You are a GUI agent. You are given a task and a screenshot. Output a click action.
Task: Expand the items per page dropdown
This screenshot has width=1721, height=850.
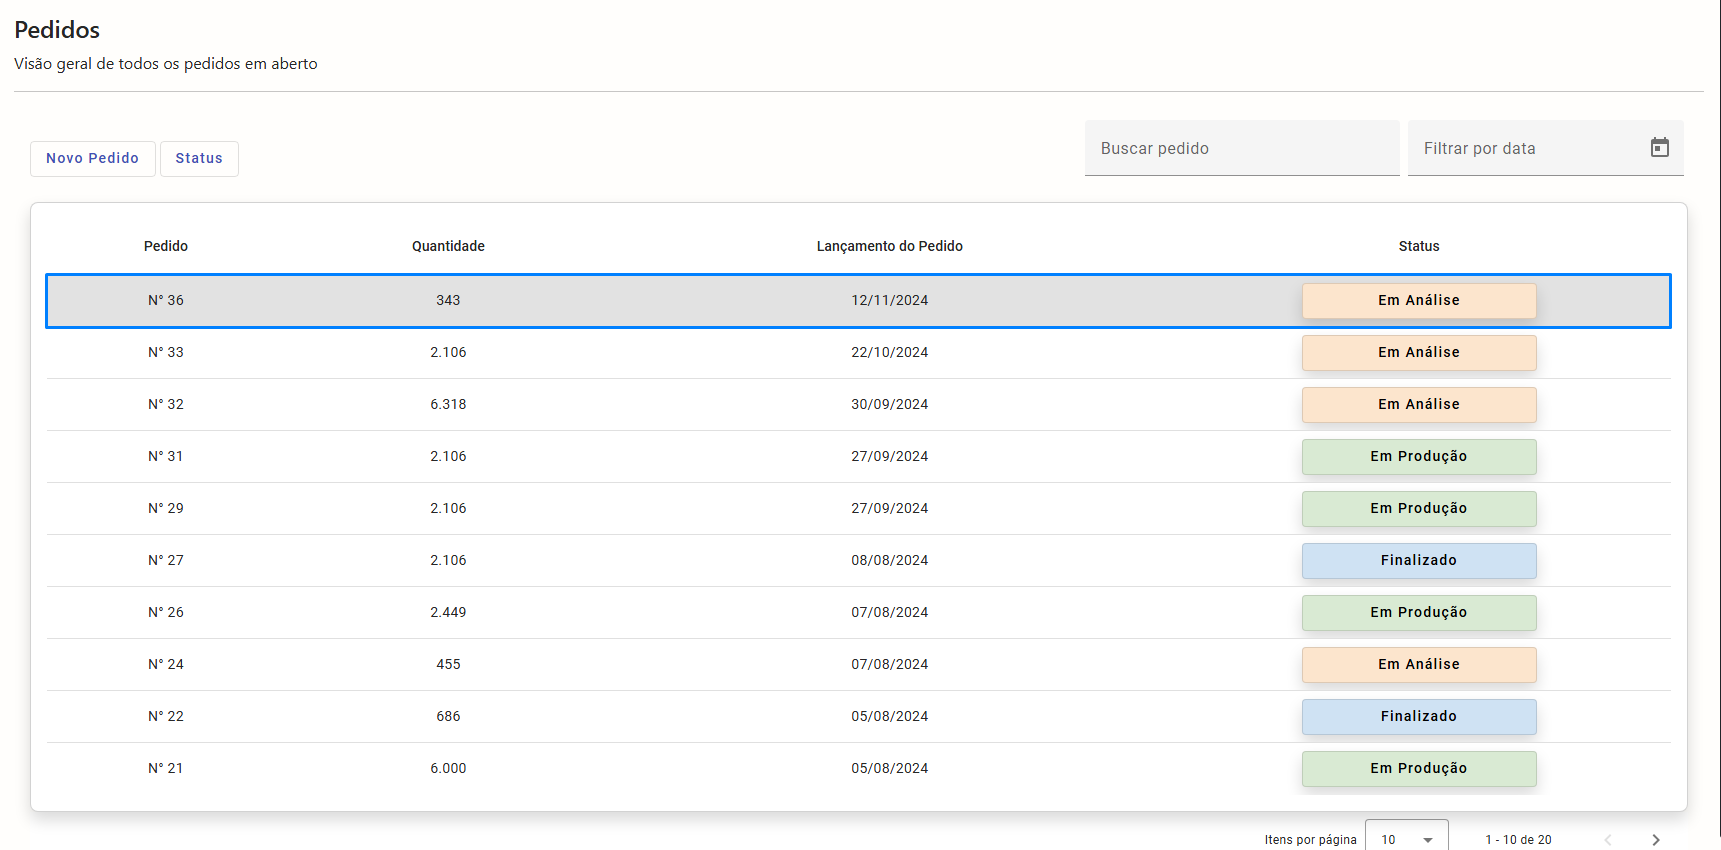tap(1406, 839)
